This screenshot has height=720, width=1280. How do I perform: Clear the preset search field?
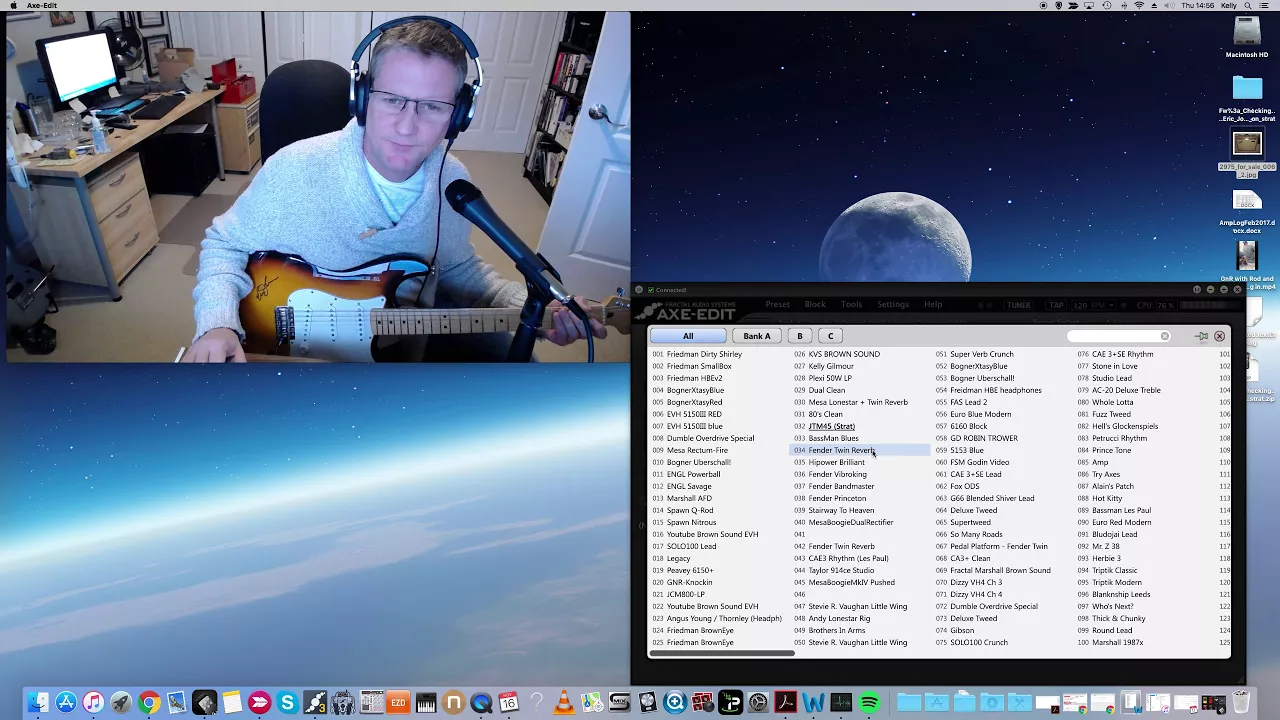[x=1164, y=336]
